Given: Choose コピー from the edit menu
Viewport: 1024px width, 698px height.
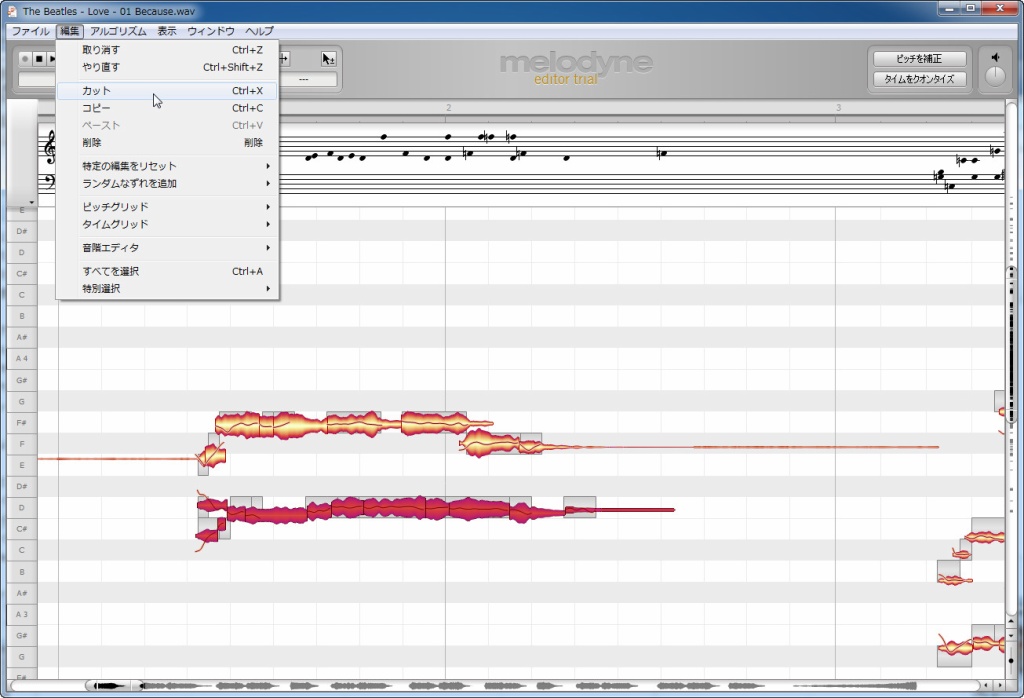Looking at the screenshot, I should click(x=168, y=108).
